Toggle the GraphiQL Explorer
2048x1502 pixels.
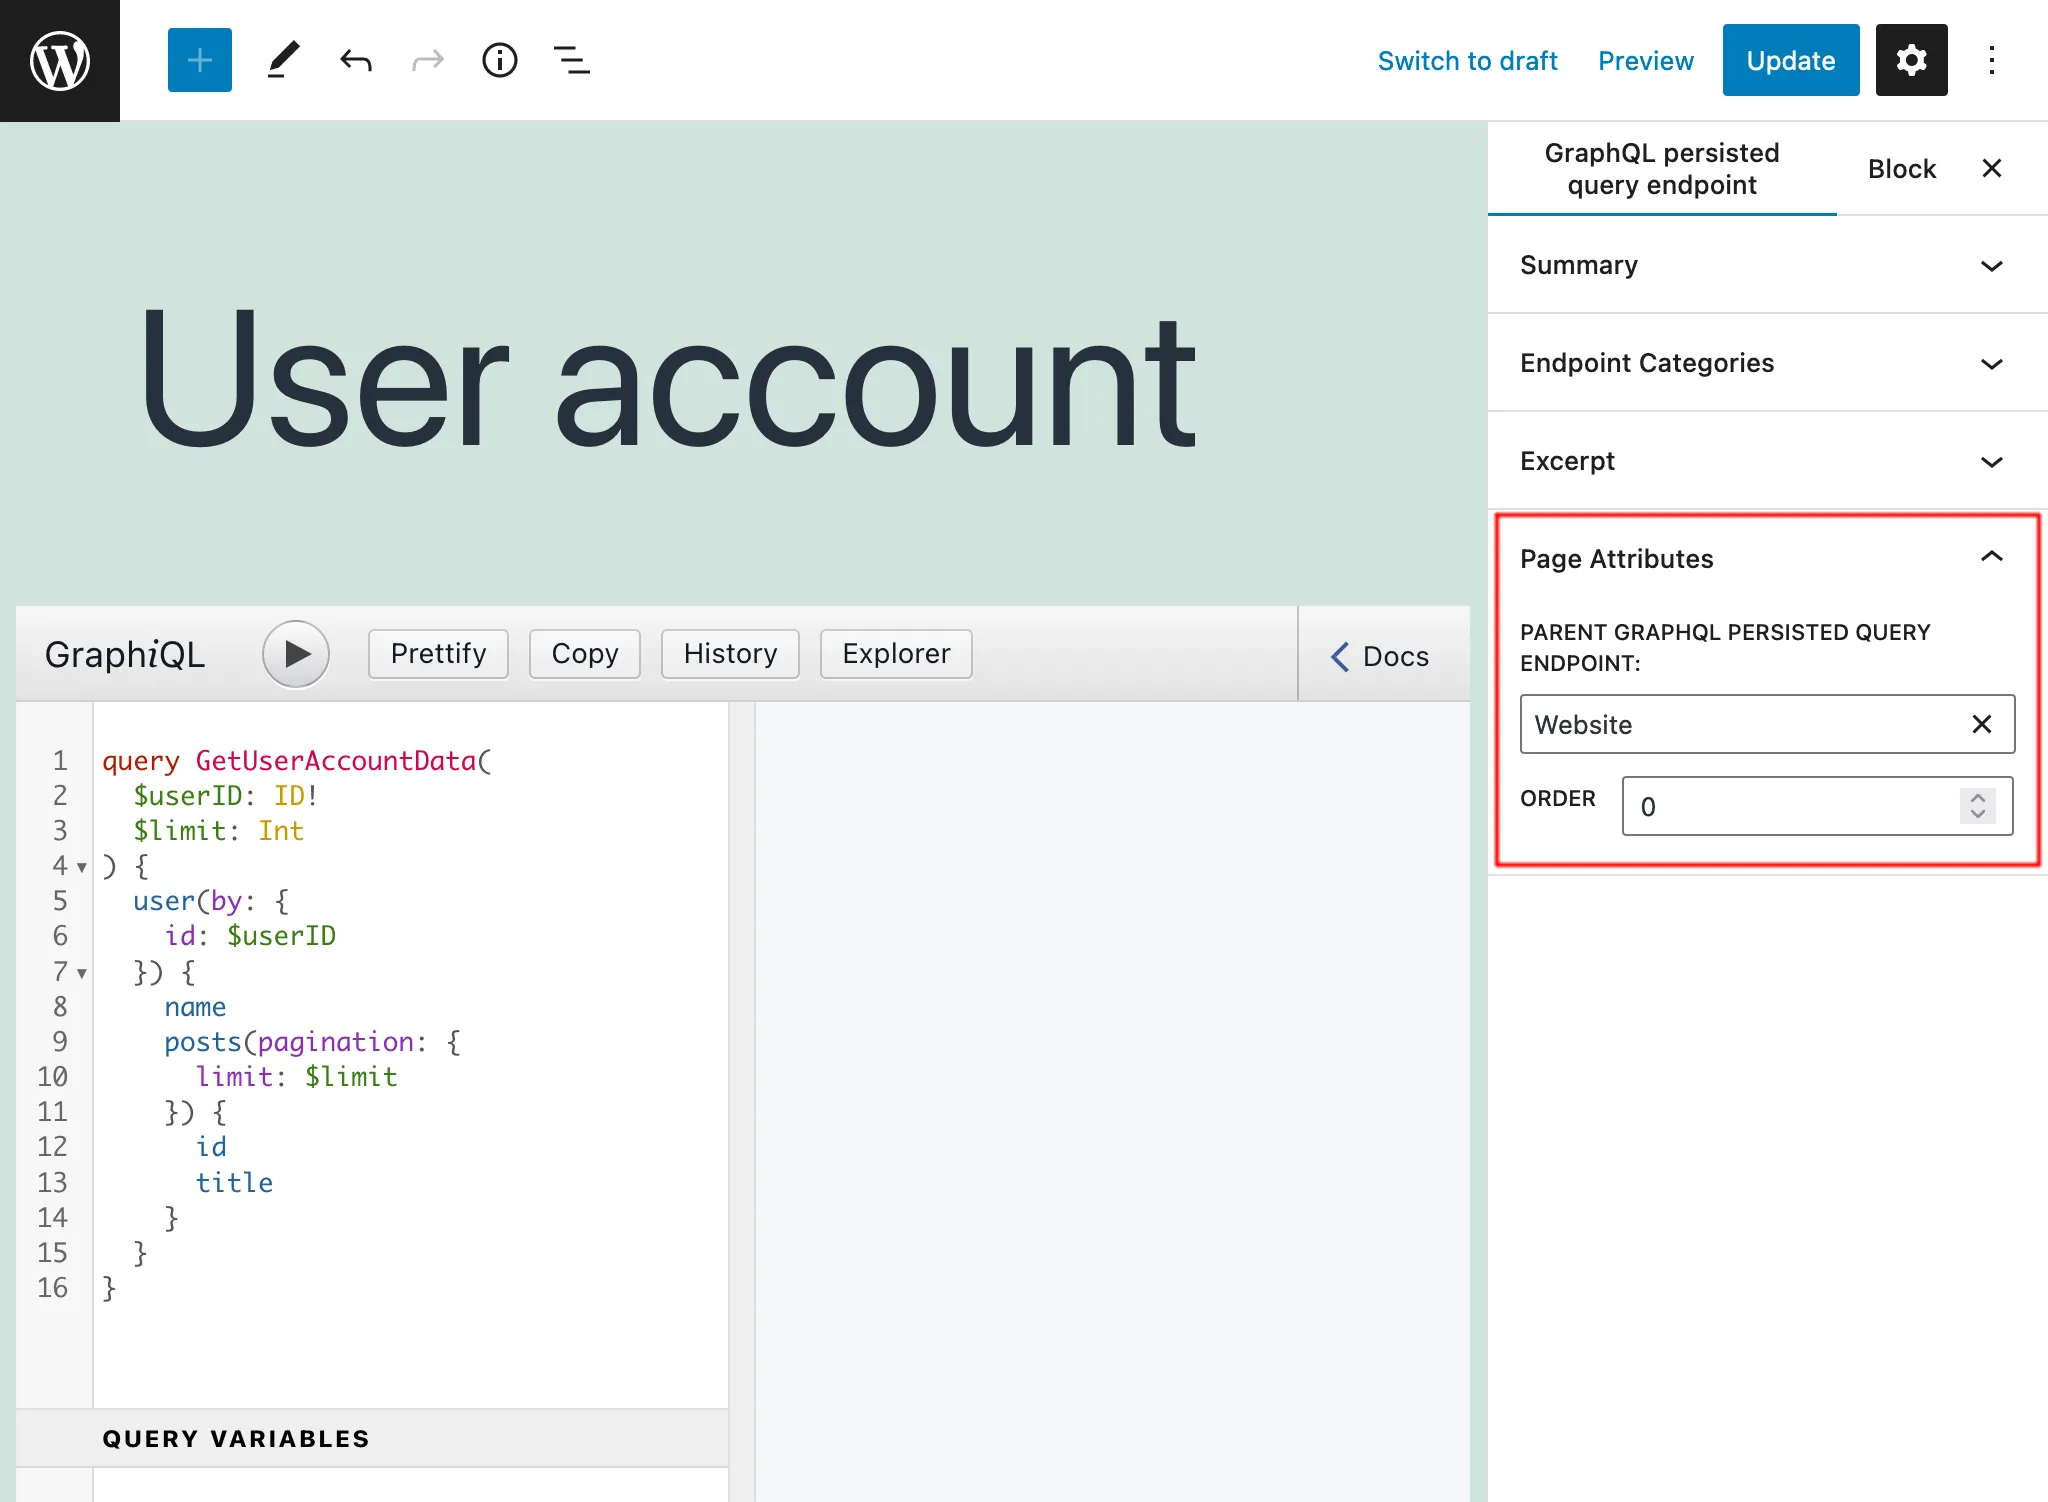coord(896,654)
